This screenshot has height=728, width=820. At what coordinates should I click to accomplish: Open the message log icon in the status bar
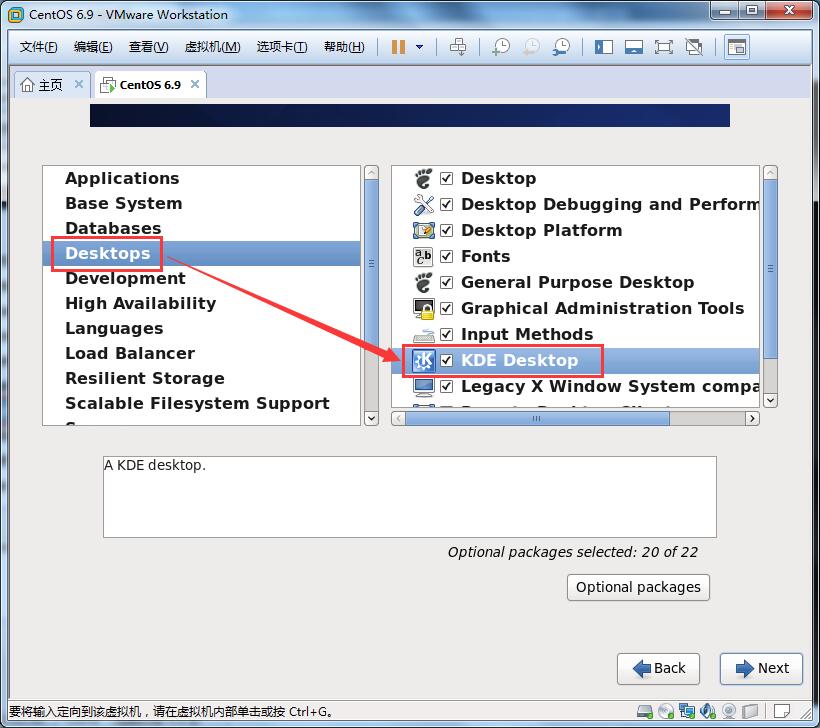(782, 711)
